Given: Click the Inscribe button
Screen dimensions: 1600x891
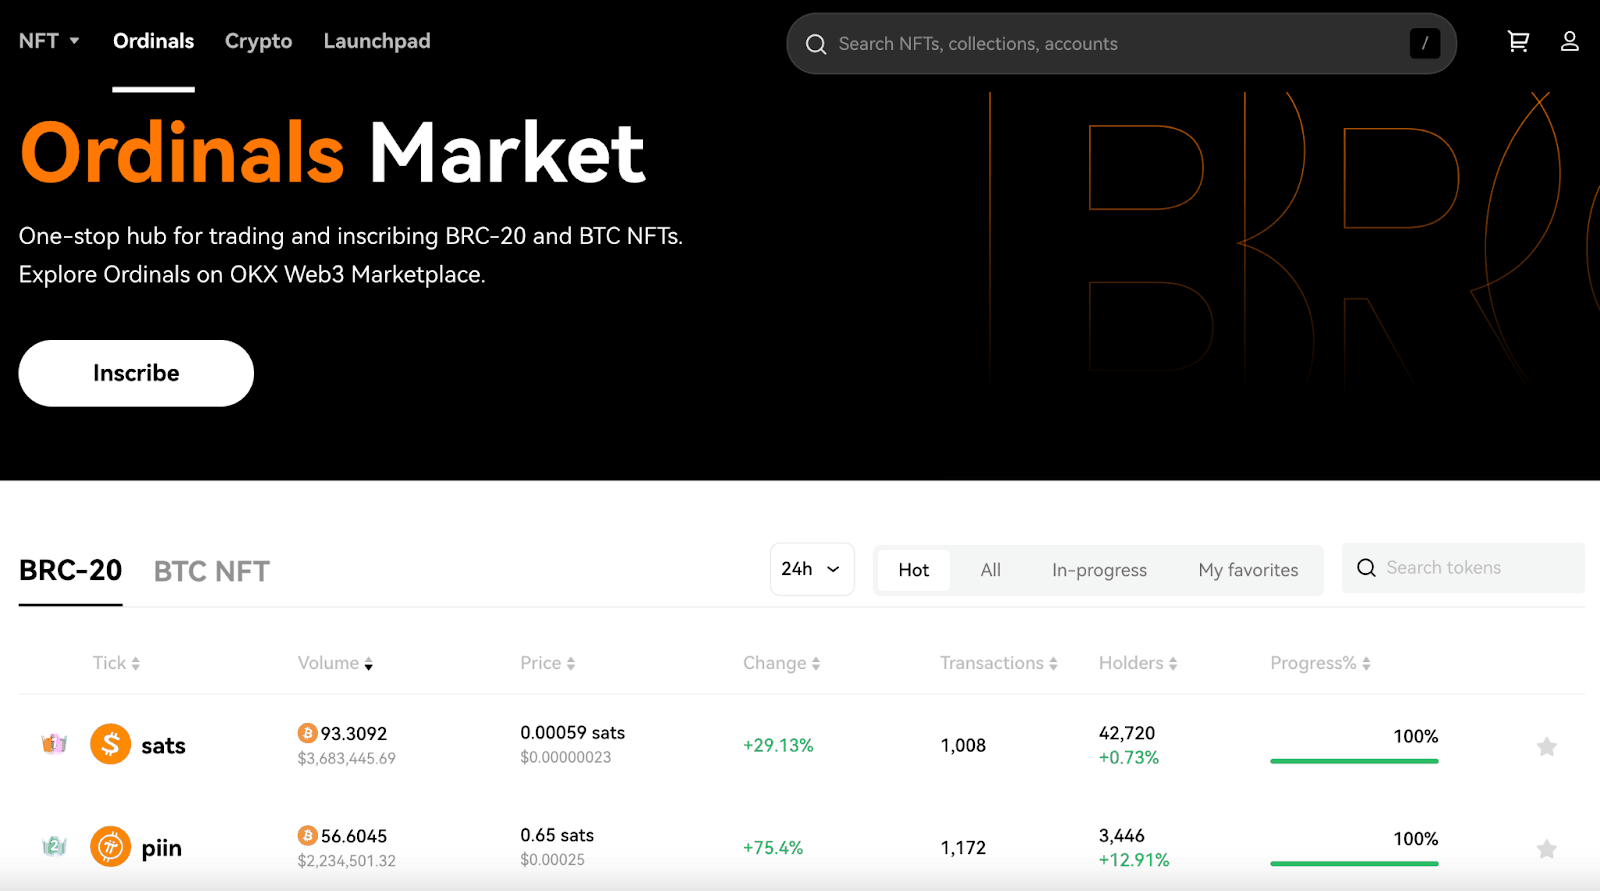Looking at the screenshot, I should (x=136, y=373).
